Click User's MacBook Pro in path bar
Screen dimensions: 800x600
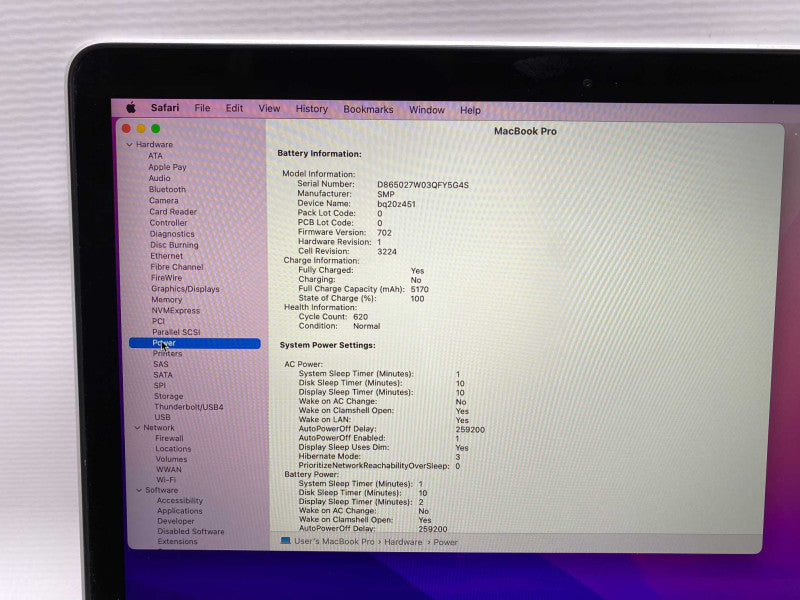pos(334,541)
